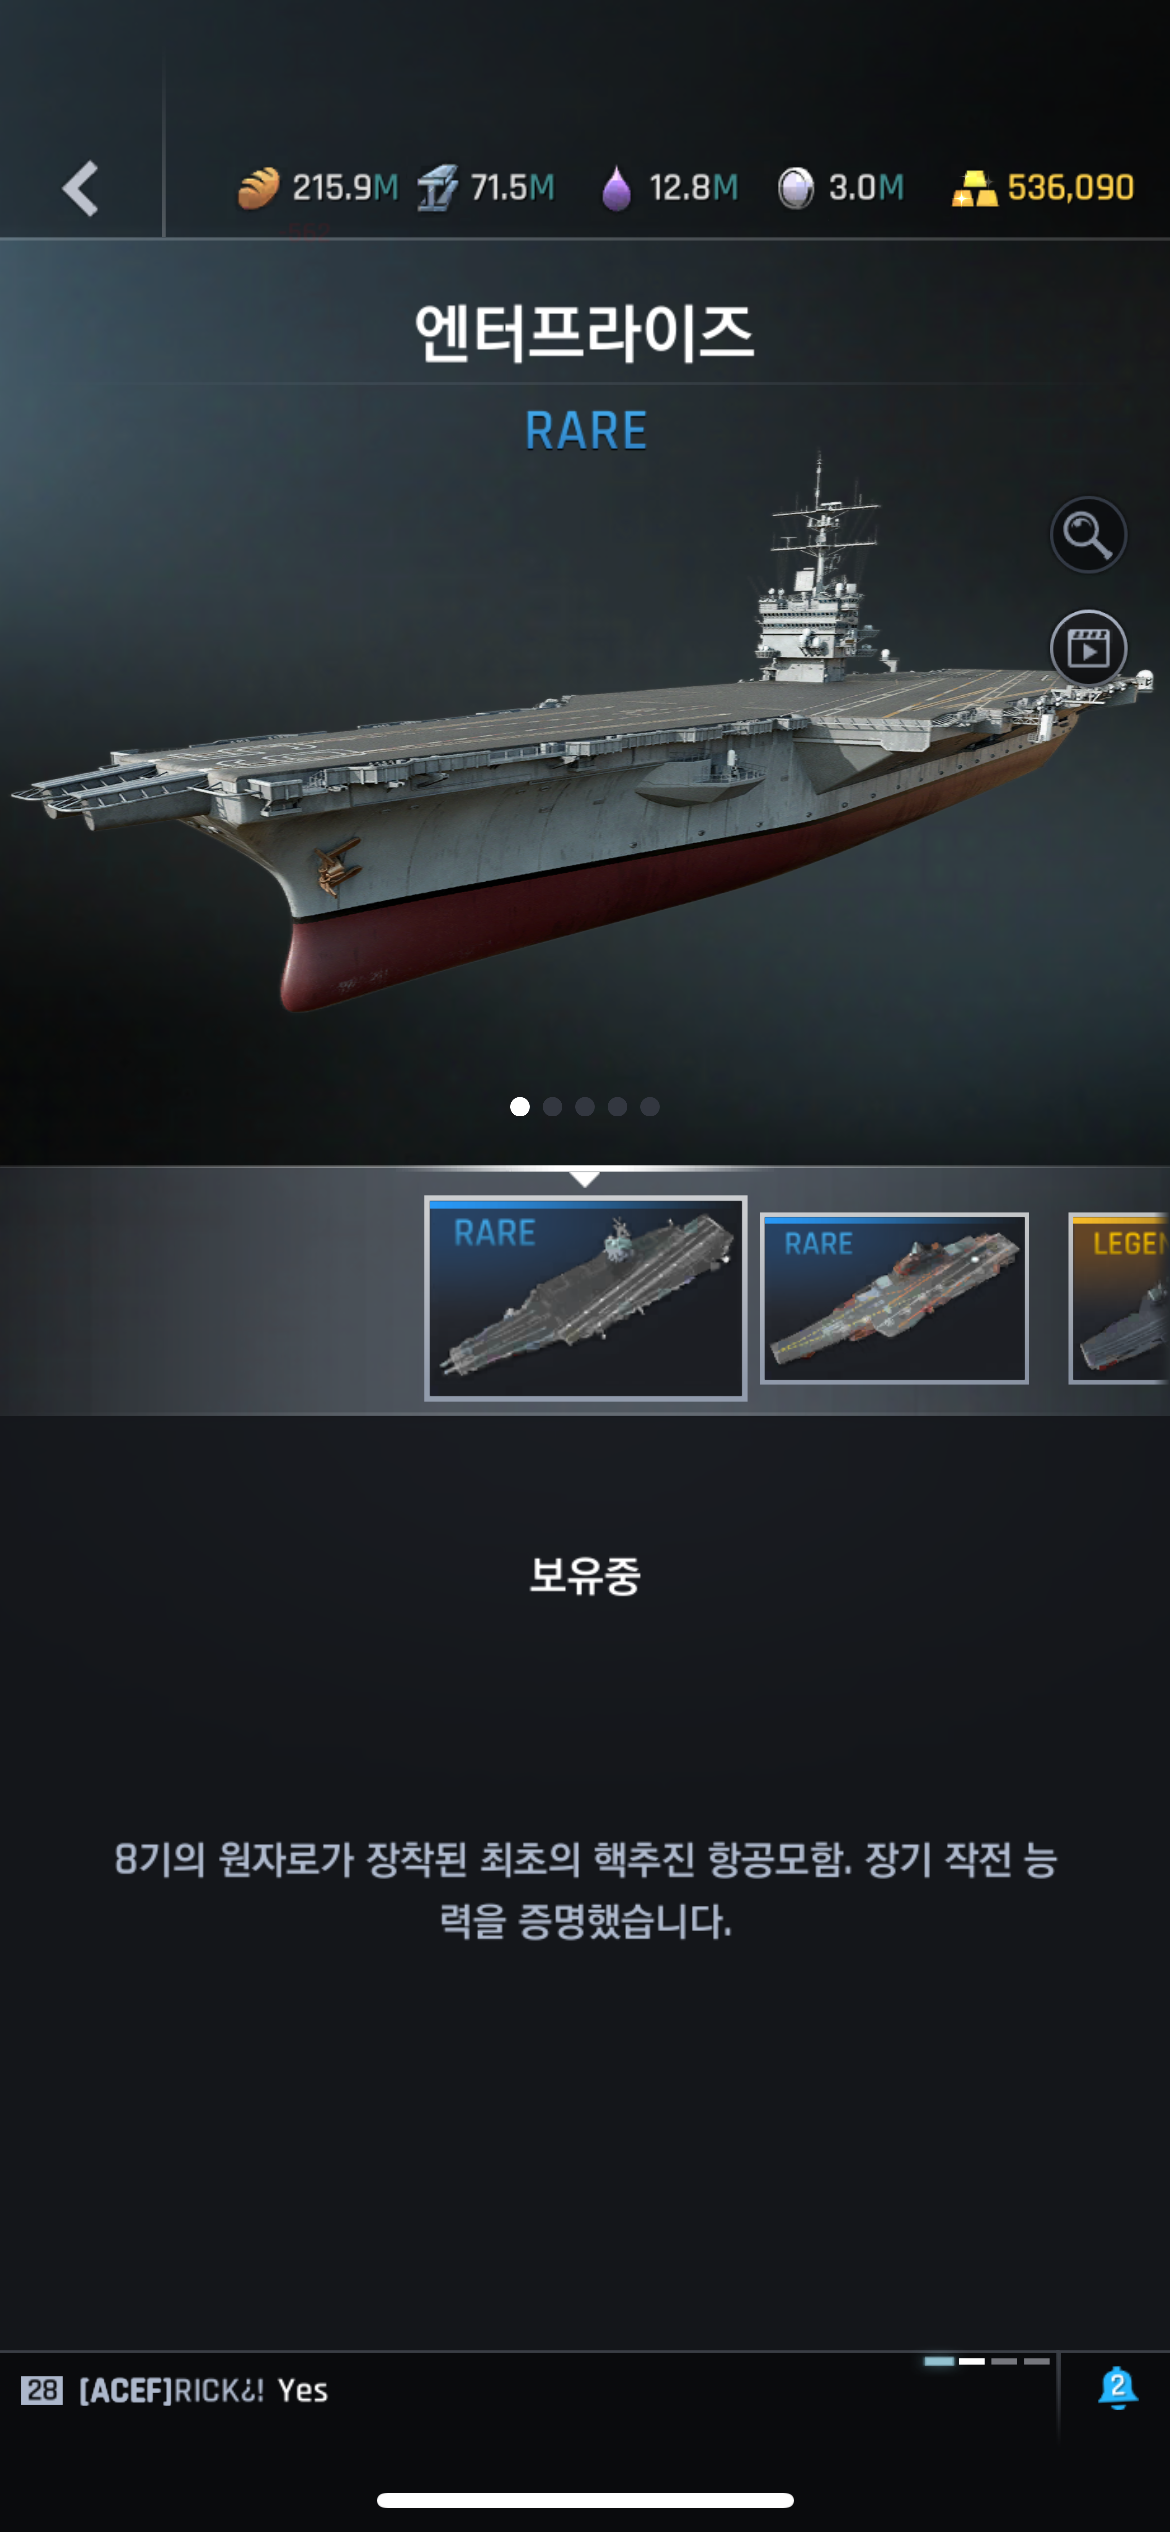This screenshot has height=2532, width=1170.
Task: Select the first carousel page dot
Action: [520, 1106]
